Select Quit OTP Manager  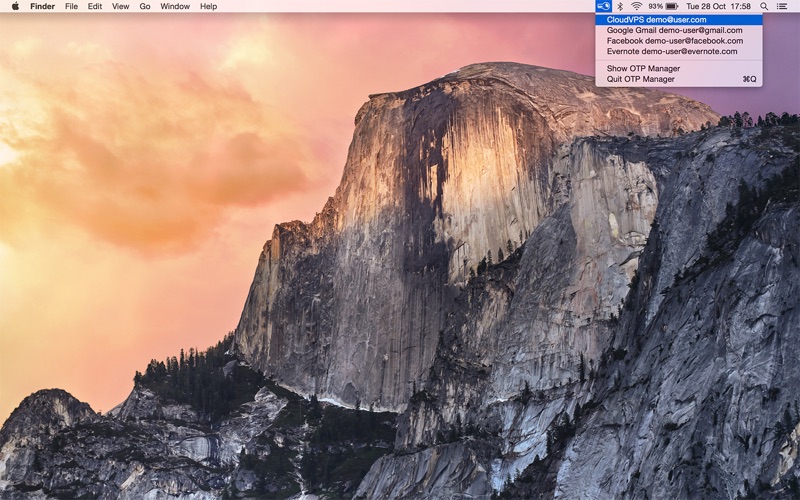[679, 79]
